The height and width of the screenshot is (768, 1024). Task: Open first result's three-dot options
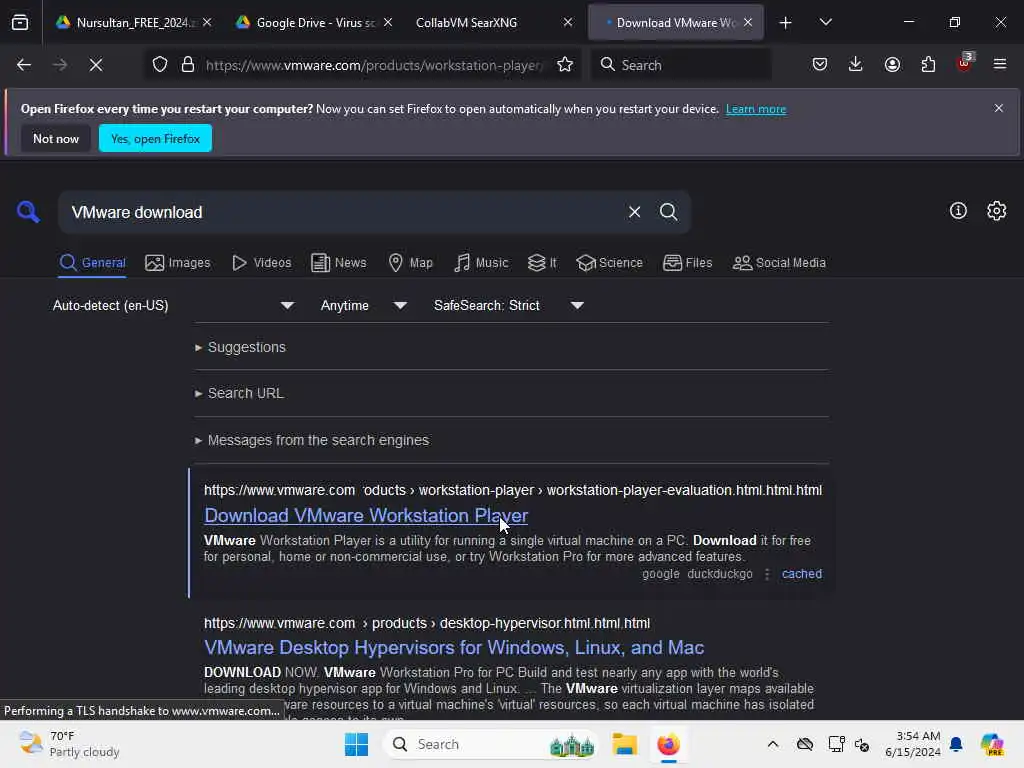tap(767, 574)
